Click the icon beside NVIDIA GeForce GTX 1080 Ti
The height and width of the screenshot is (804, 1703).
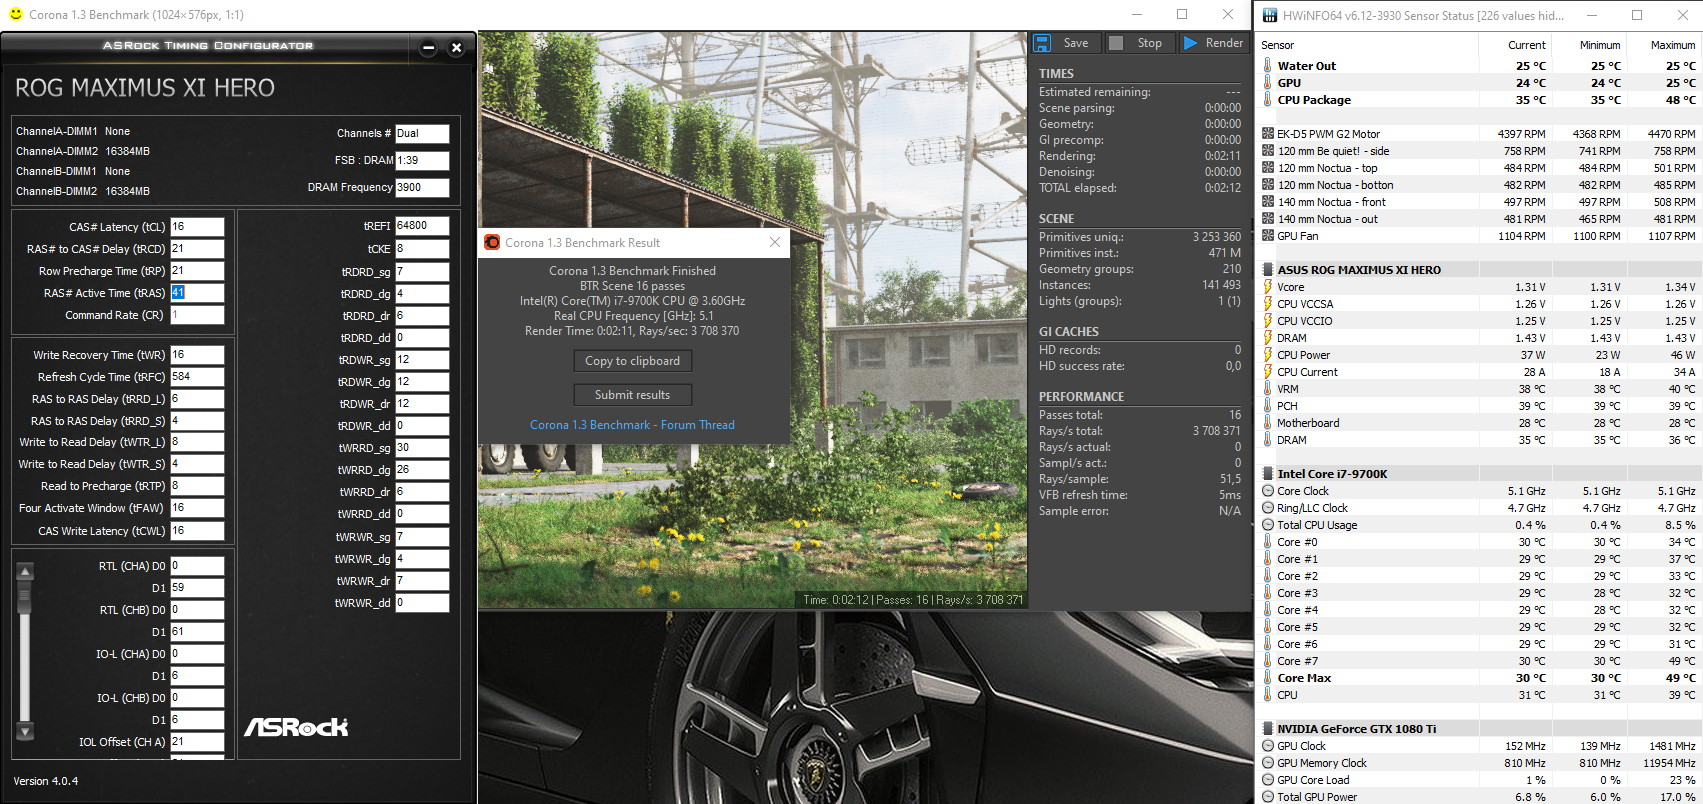point(1268,729)
